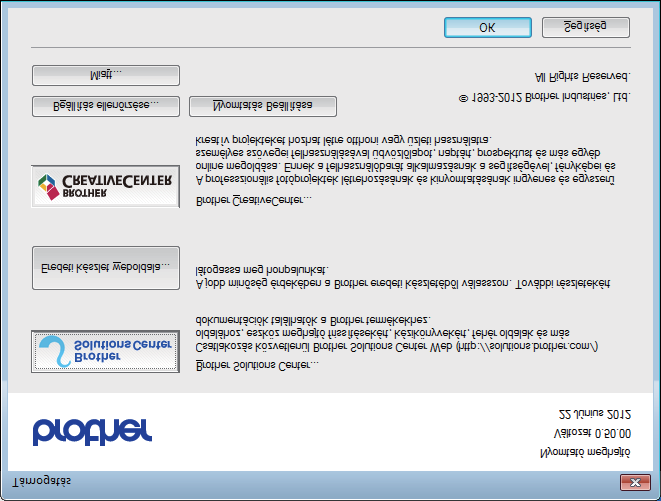
Task: Click the 'All Rights Reserved.' text
Action: click(x=583, y=77)
